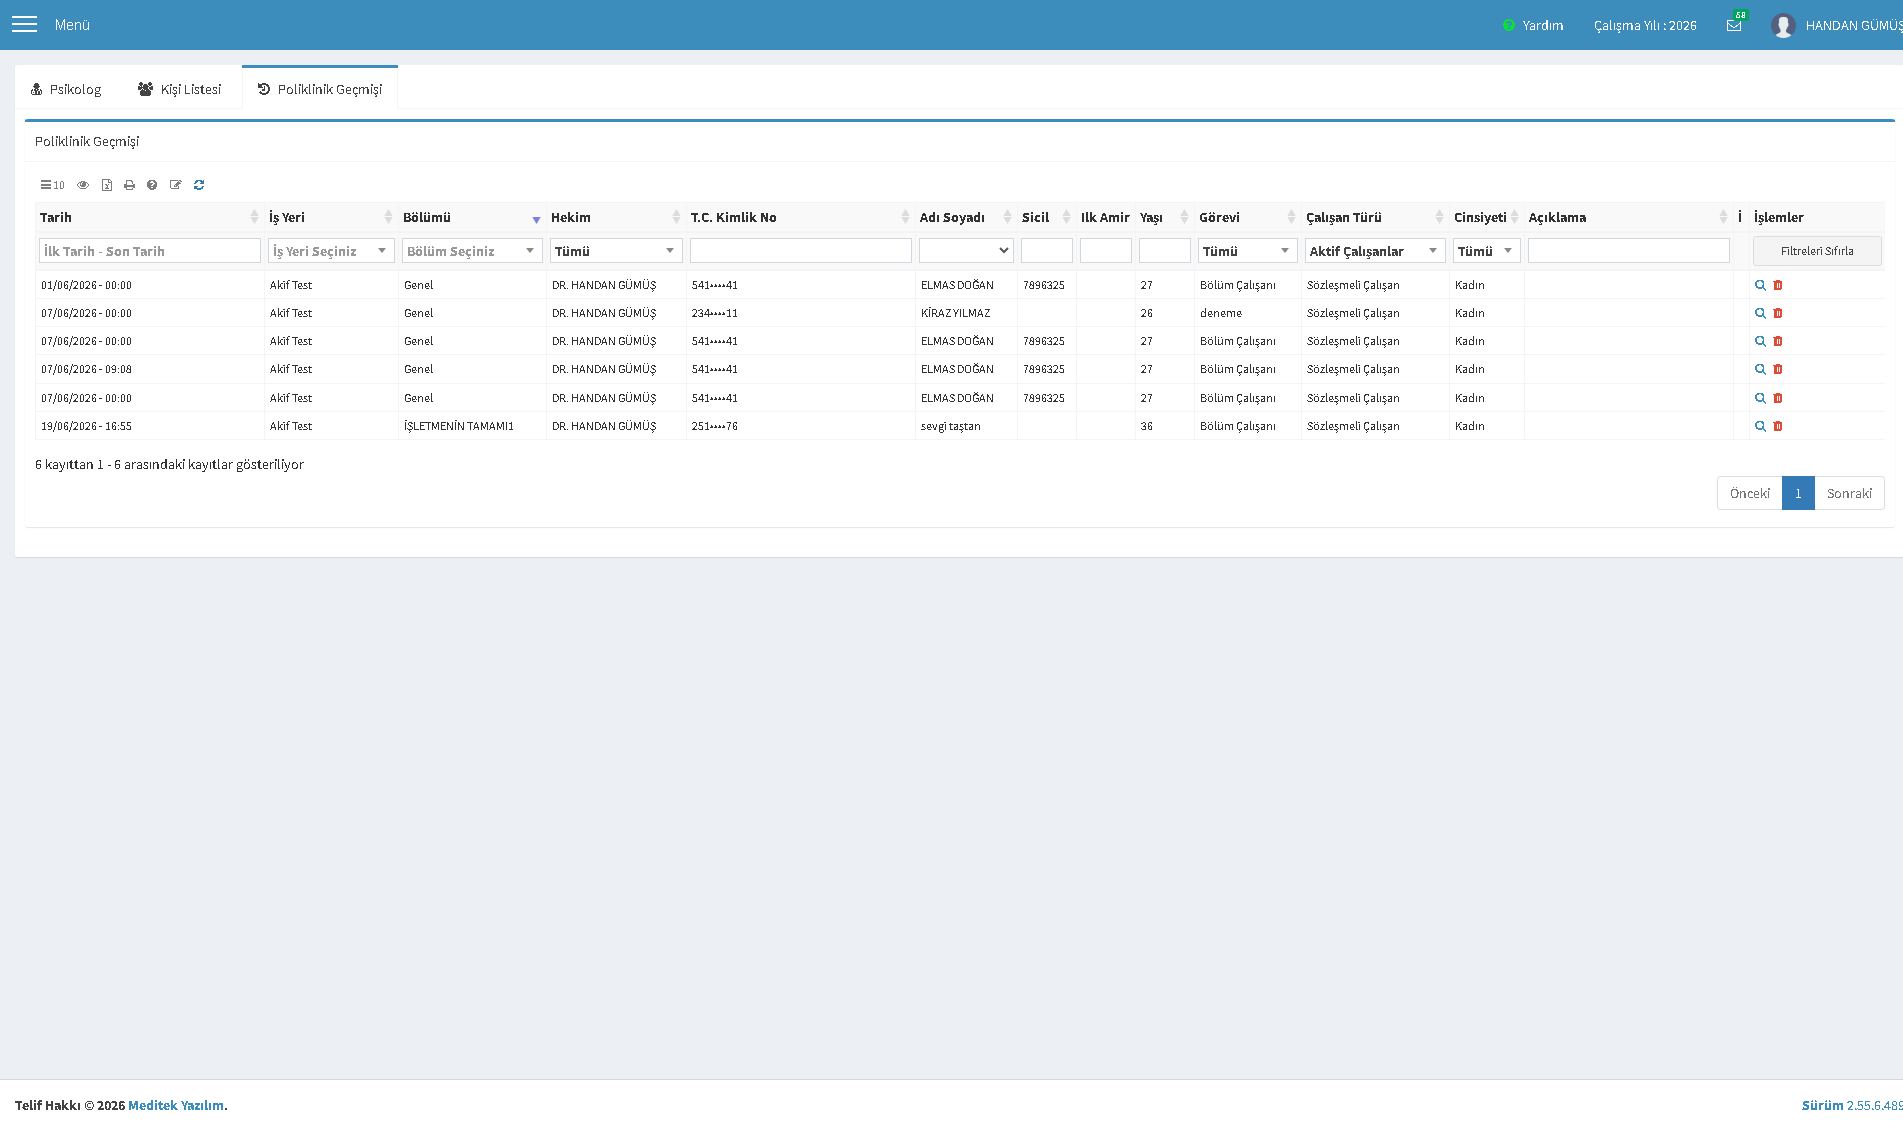Export table to Excel file icon
The width and height of the screenshot is (1903, 1130).
click(x=107, y=185)
